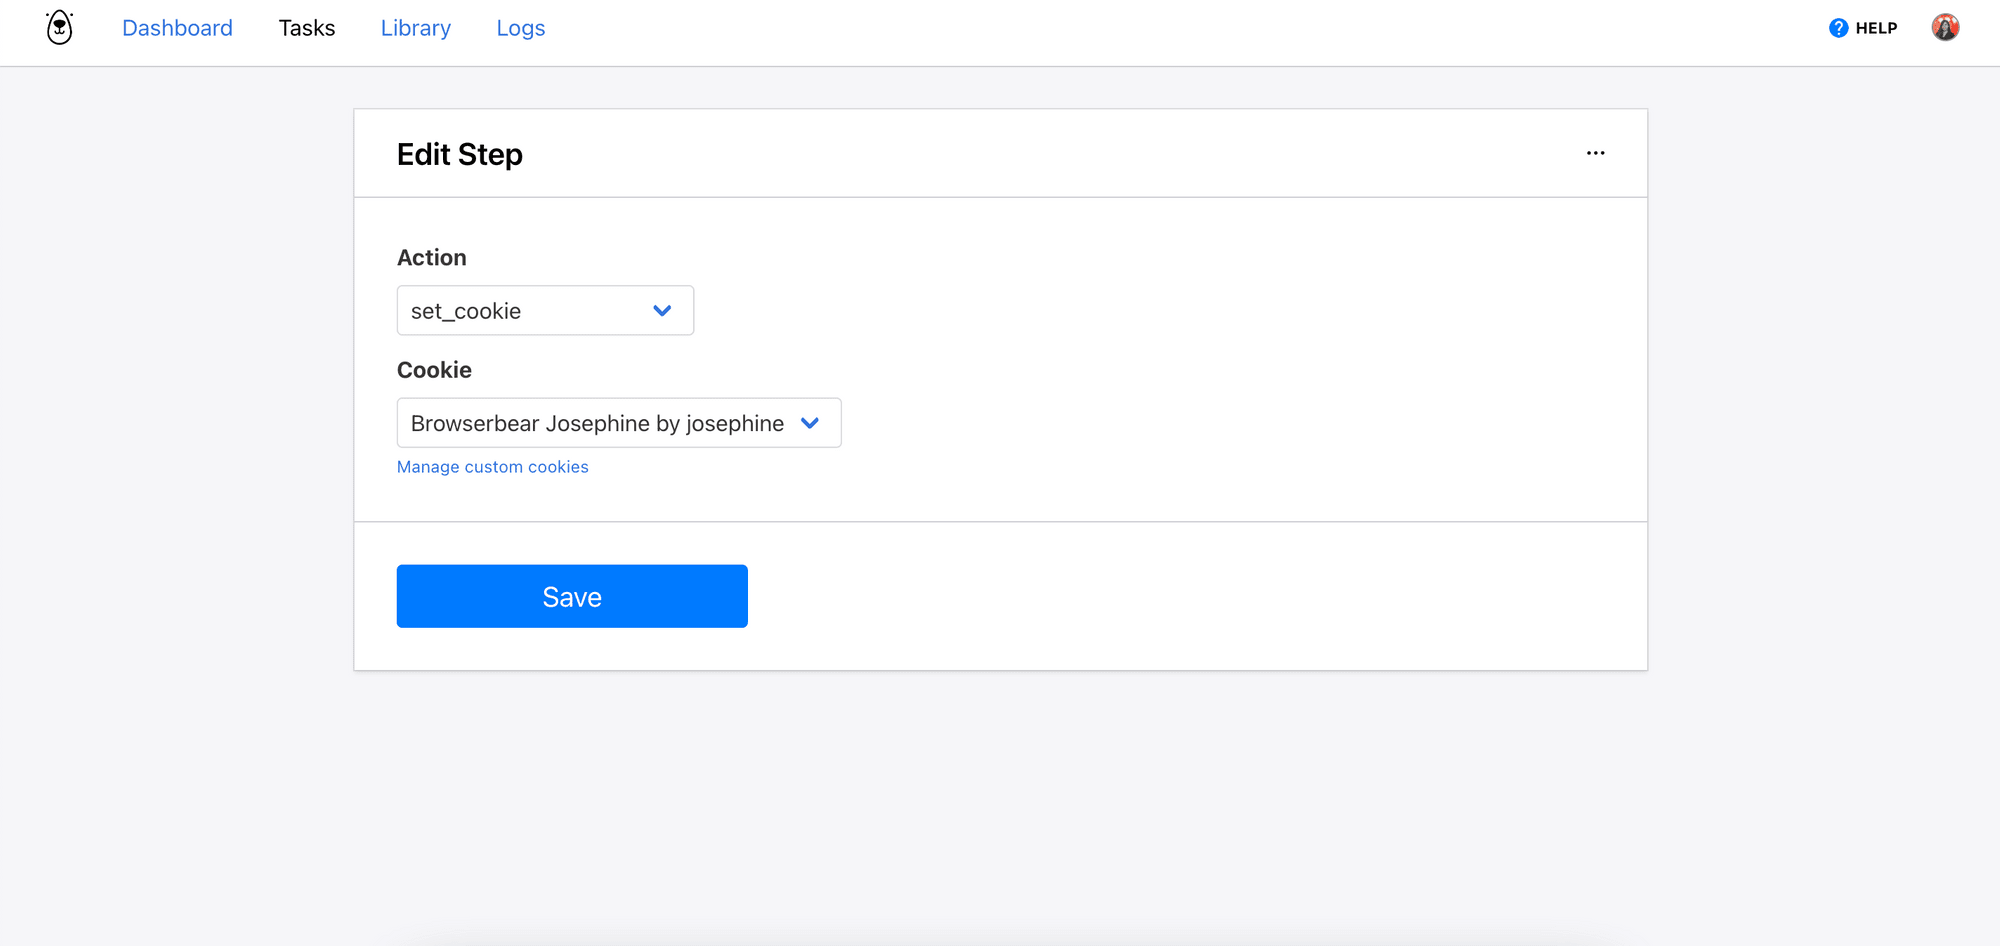Navigate to the Tasks section
Image resolution: width=2000 pixels, height=946 pixels.
pos(306,27)
